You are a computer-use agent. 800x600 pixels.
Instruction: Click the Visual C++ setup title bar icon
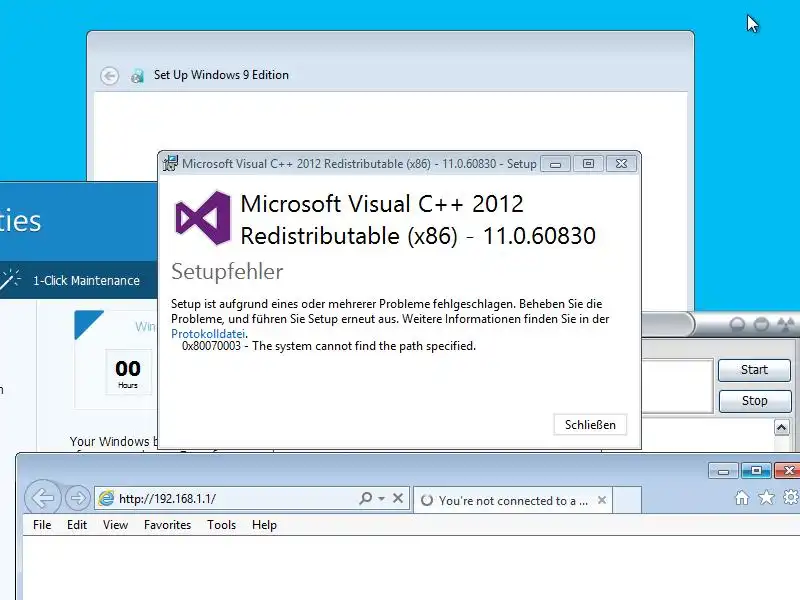170,163
